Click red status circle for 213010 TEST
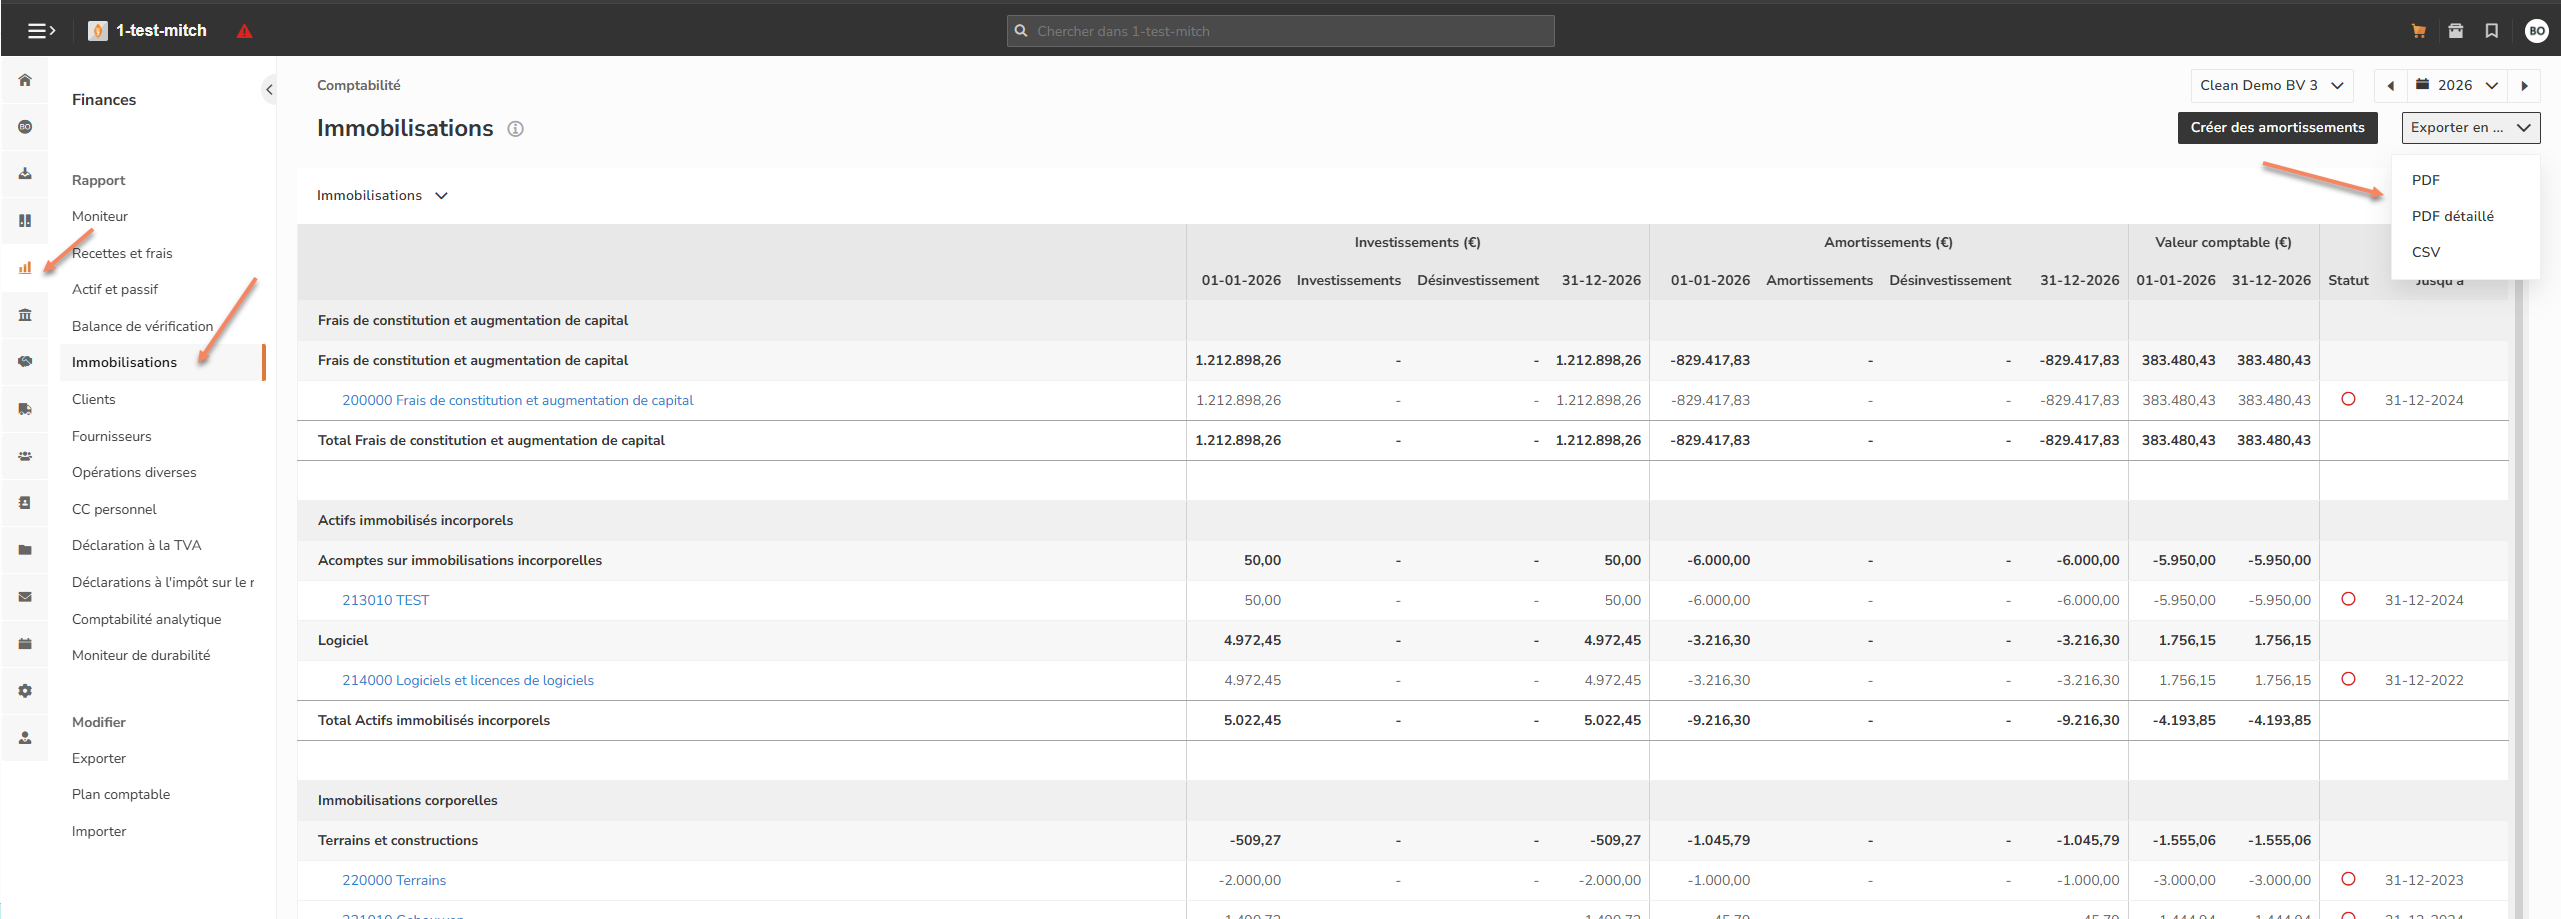The width and height of the screenshot is (2561, 919). 2348,599
